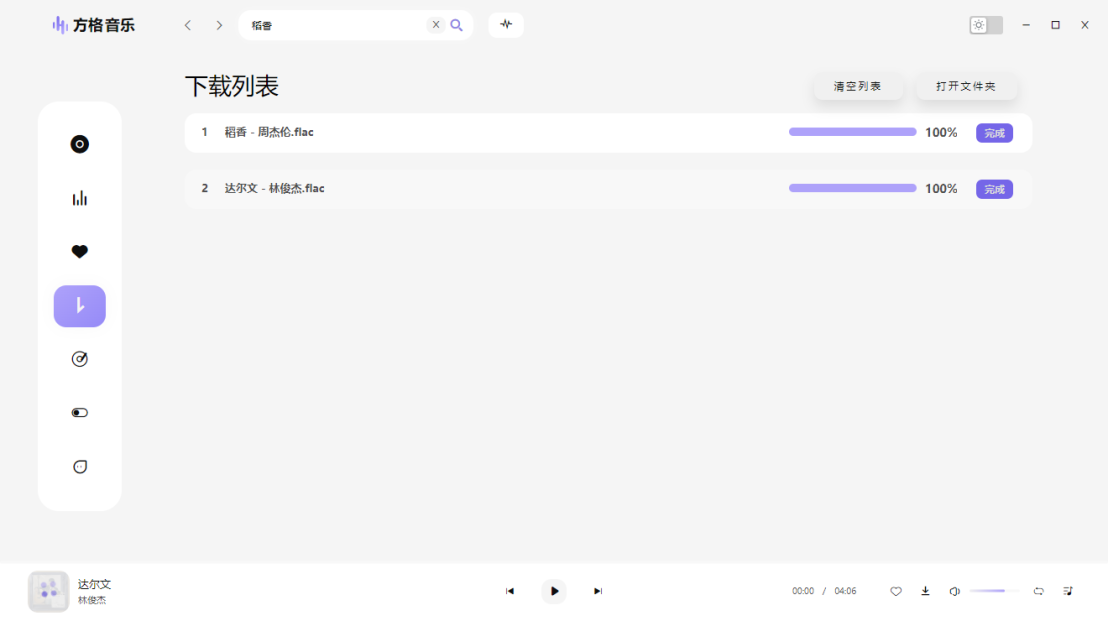
Task: Click the 清空列表 button
Action: click(857, 86)
